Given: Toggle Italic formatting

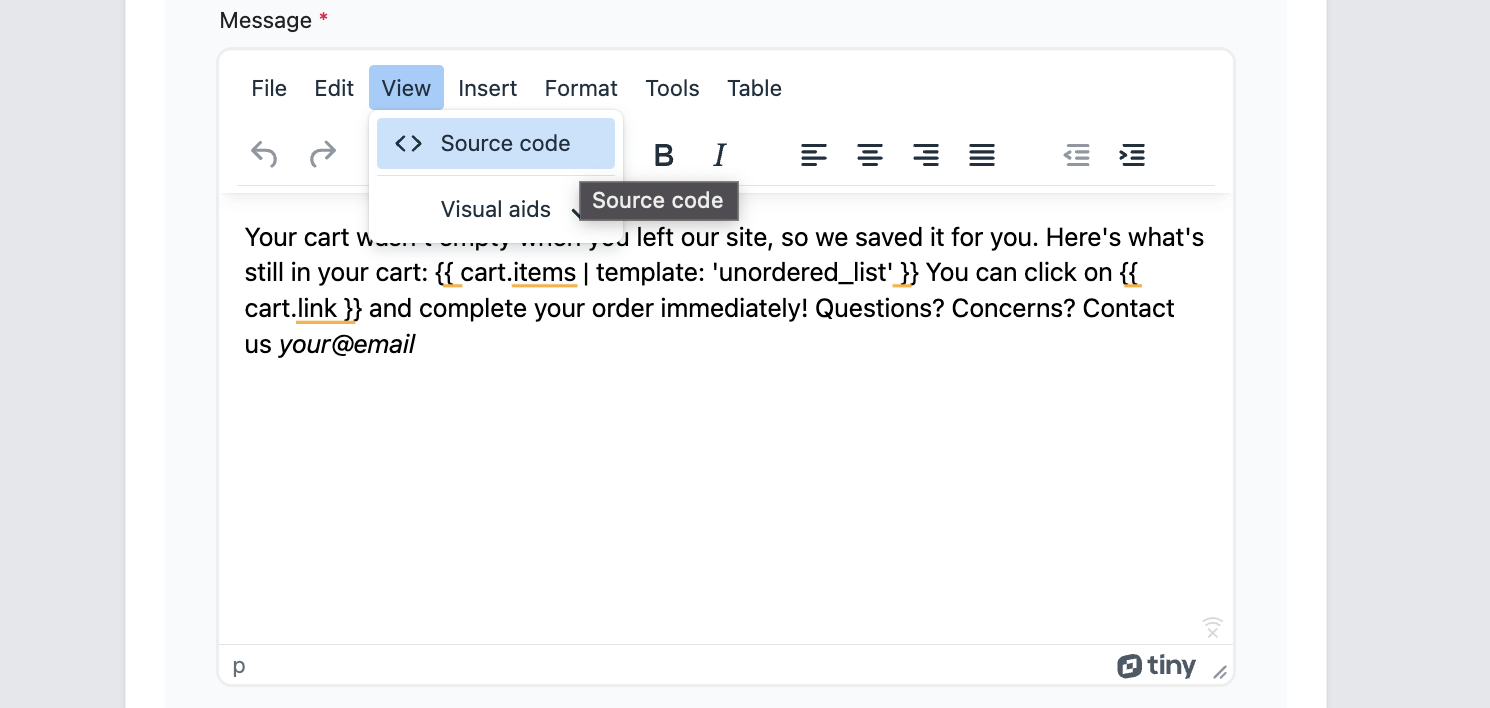Looking at the screenshot, I should coord(719,155).
